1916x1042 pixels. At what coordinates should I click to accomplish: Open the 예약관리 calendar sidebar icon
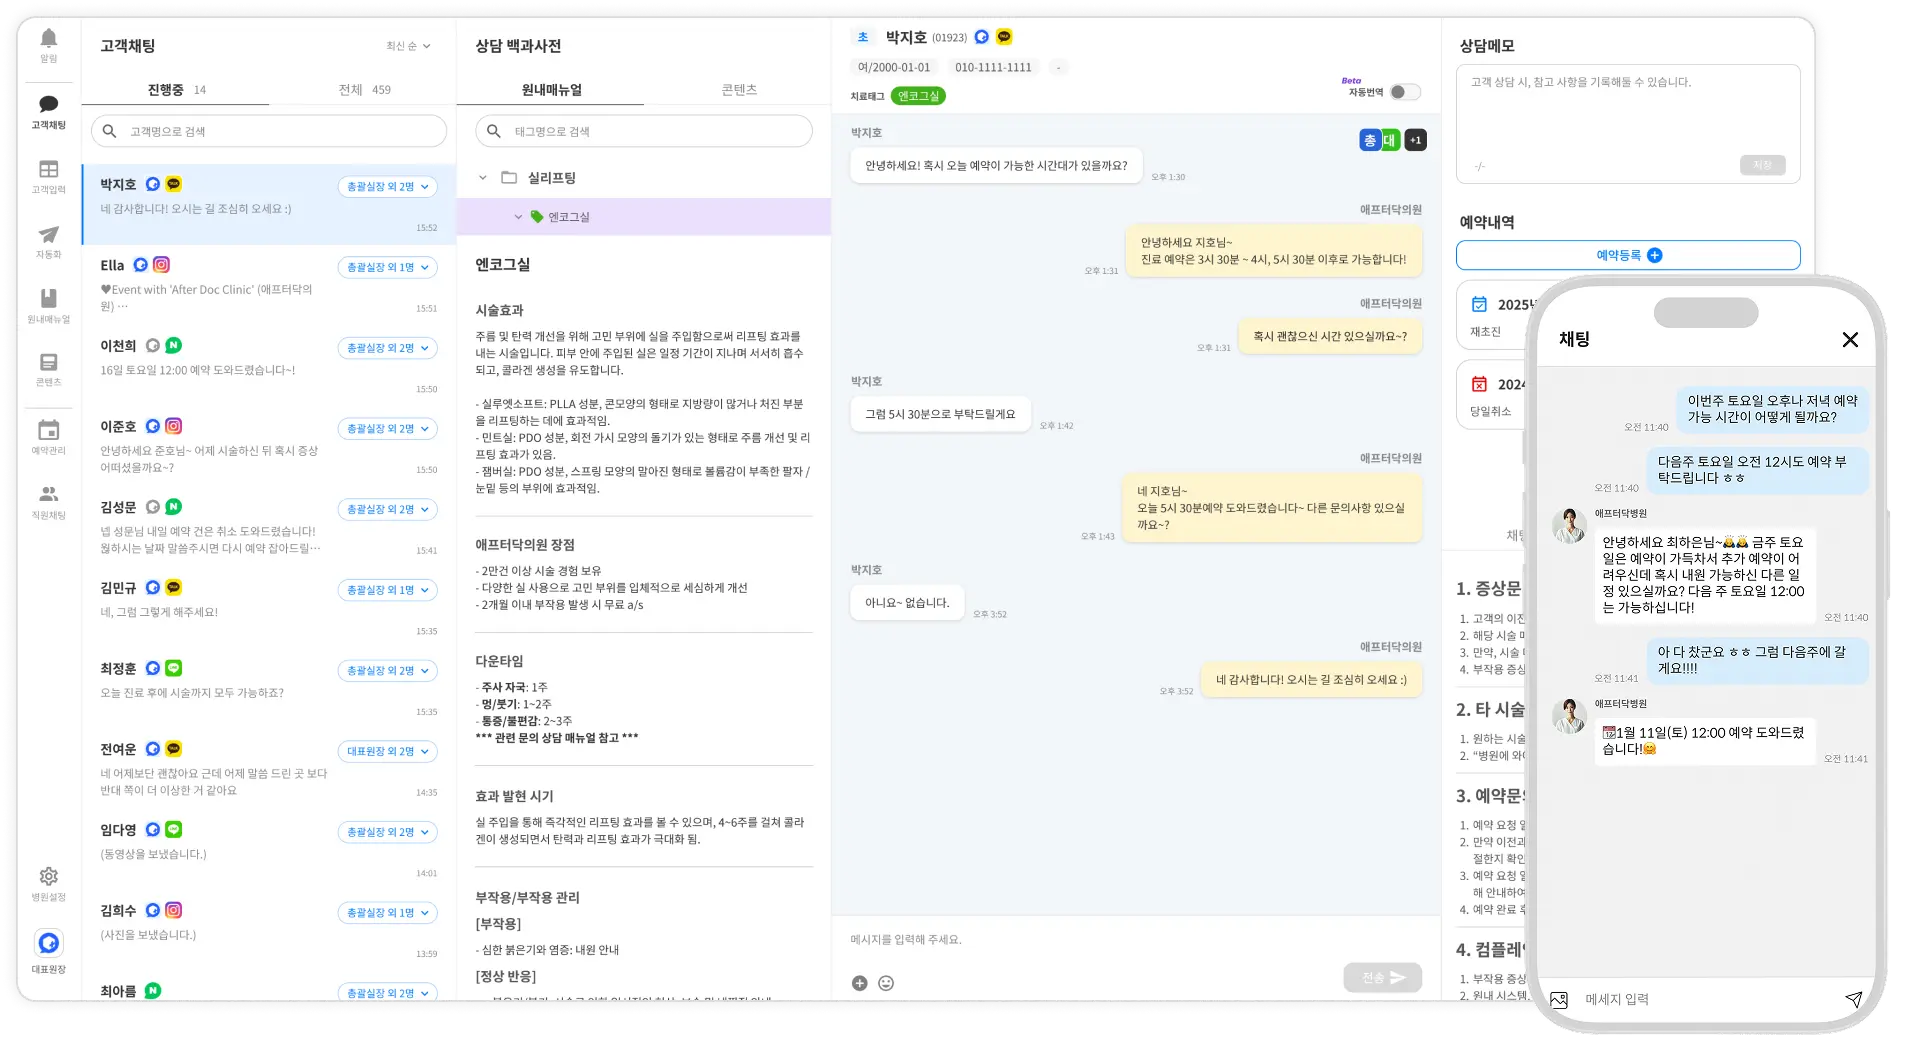(x=48, y=430)
